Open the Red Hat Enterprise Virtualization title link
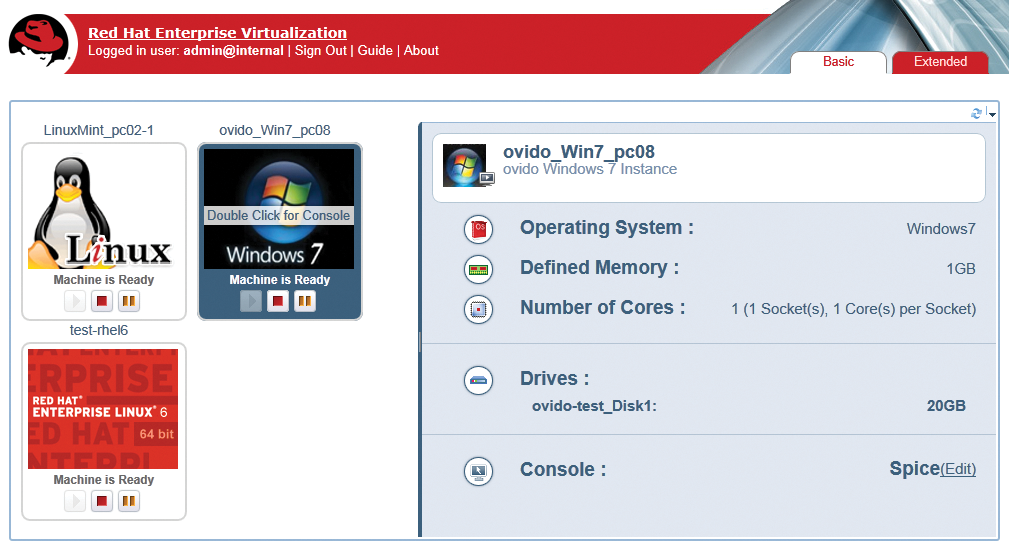 [218, 33]
